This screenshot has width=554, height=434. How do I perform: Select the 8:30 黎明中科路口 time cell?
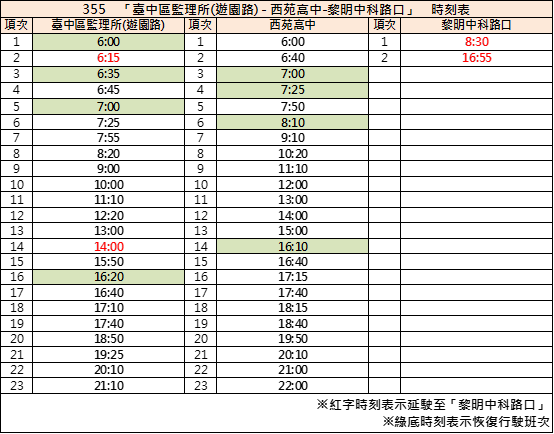point(477,42)
